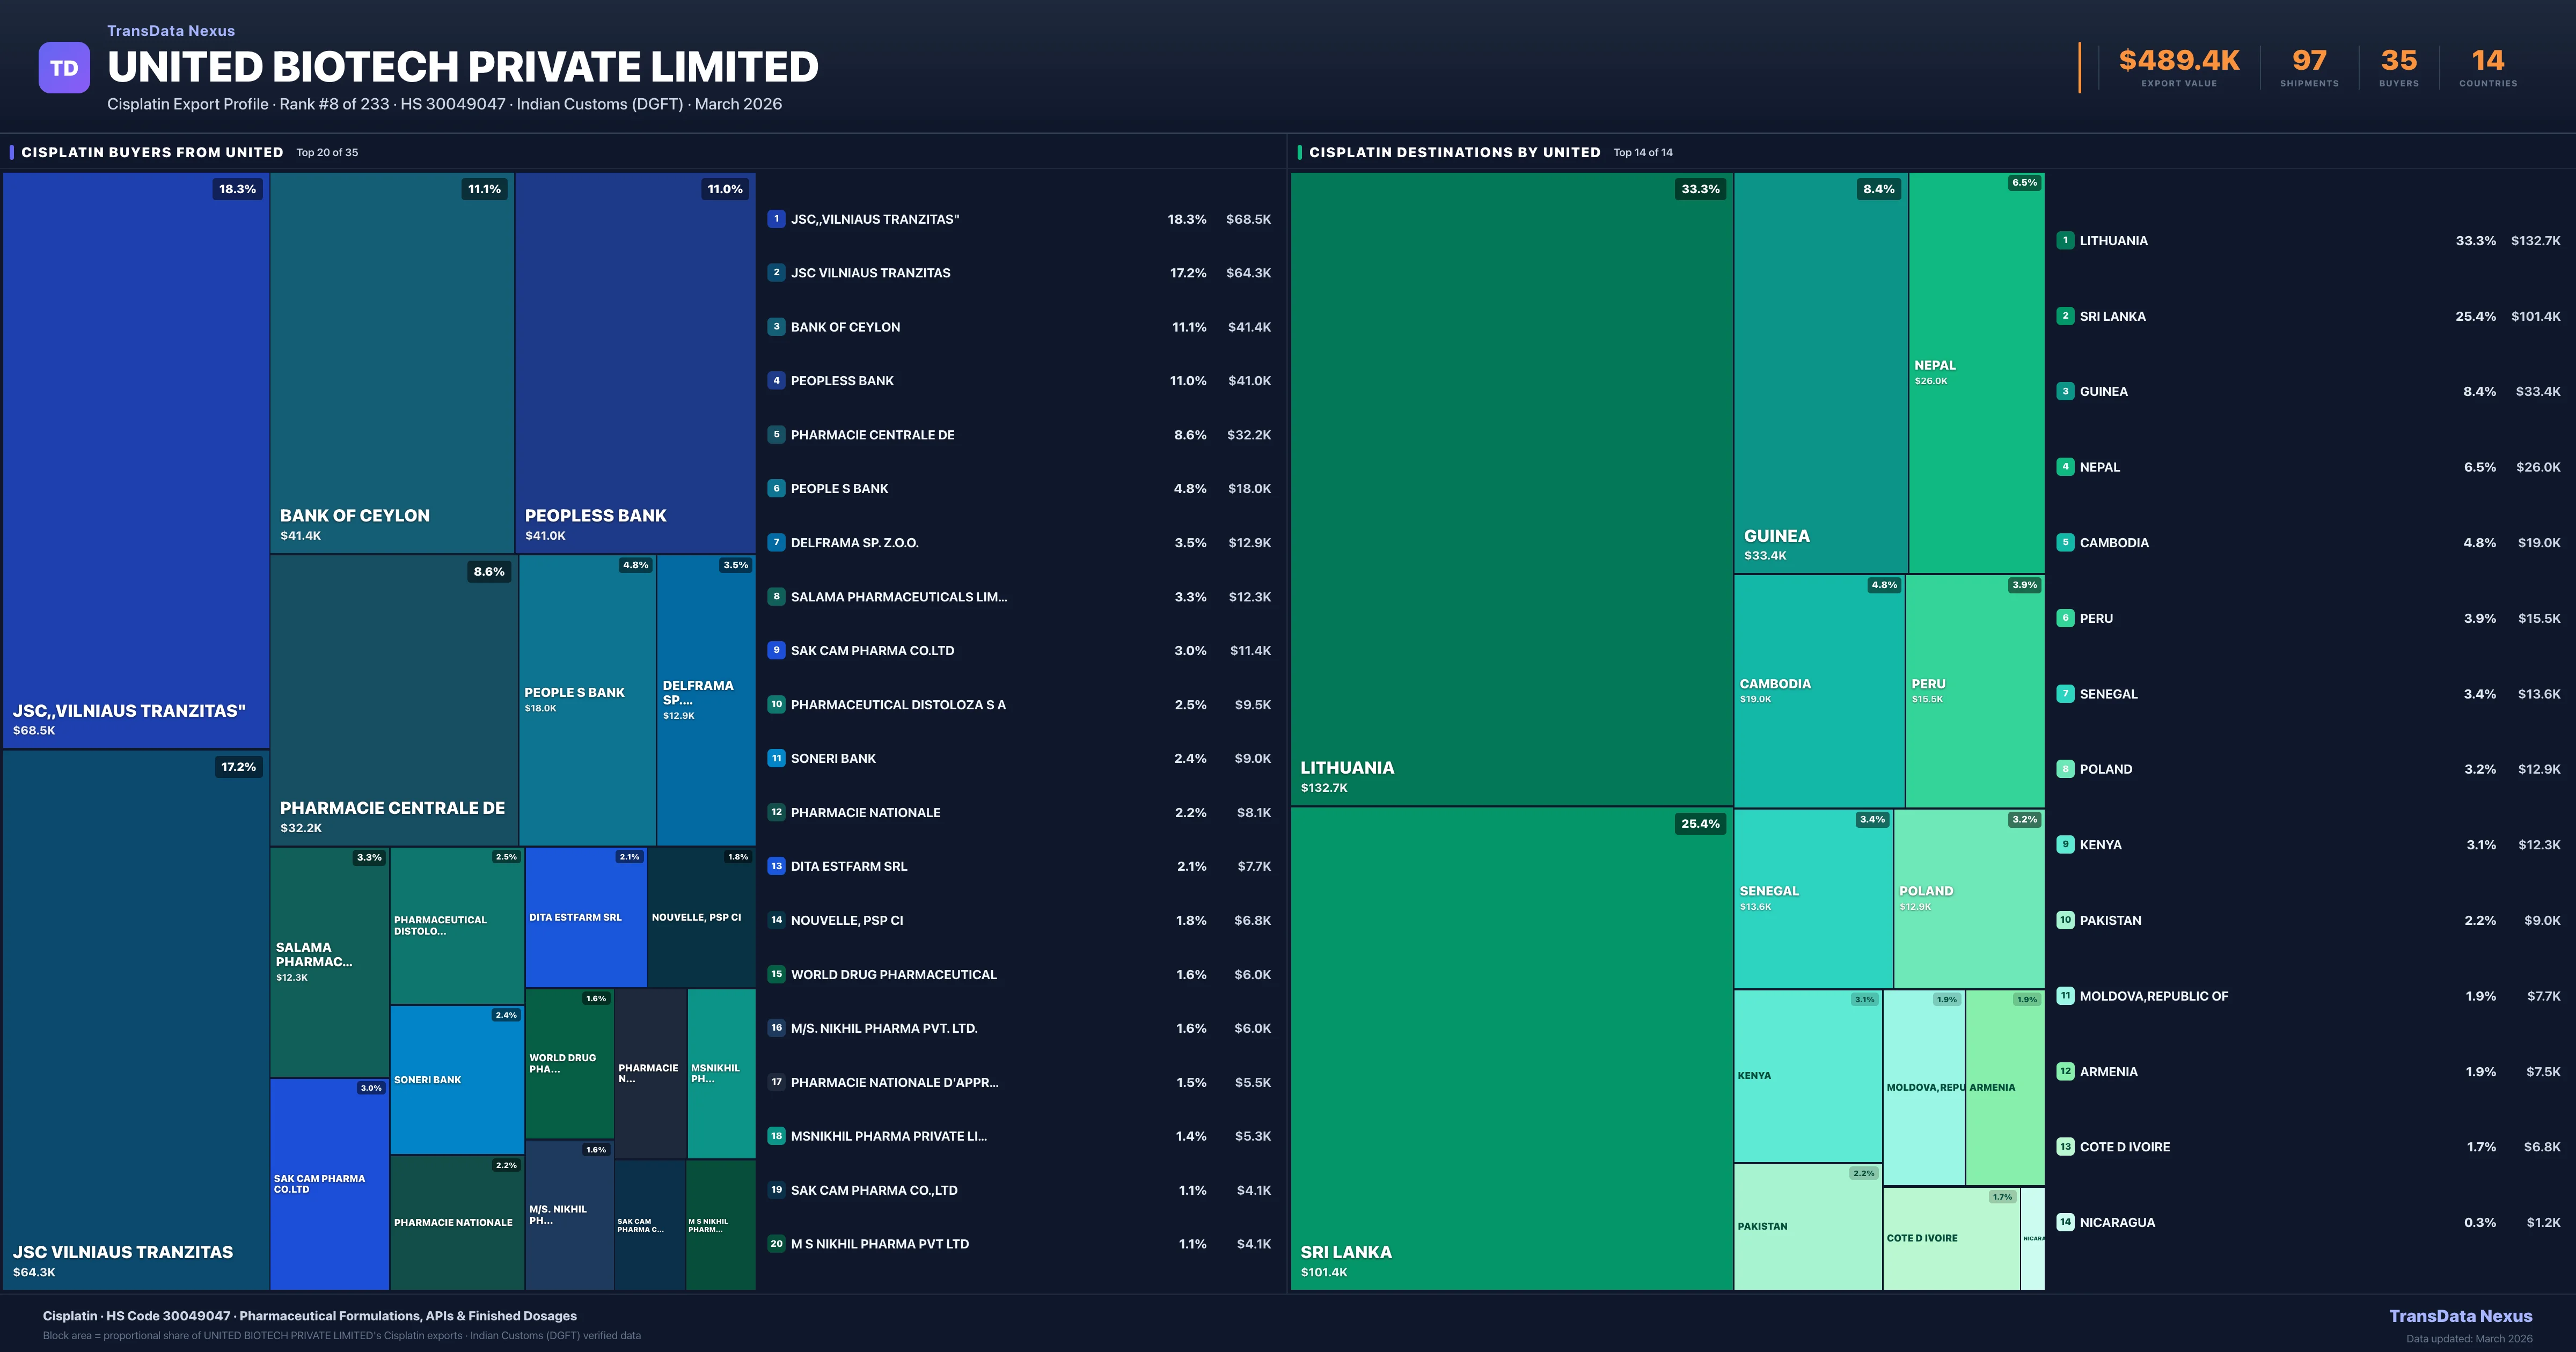Click the TD logo icon

(x=64, y=68)
